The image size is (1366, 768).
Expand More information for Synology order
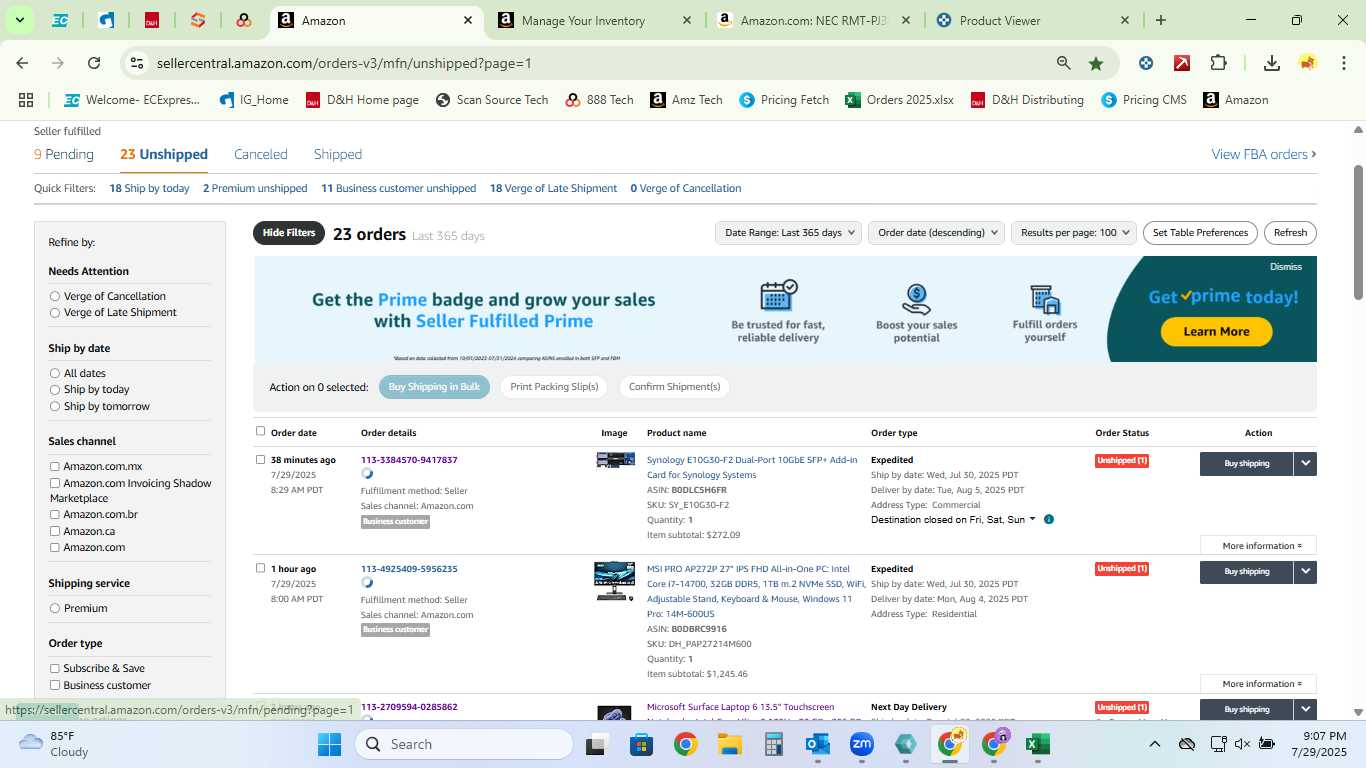(1258, 546)
